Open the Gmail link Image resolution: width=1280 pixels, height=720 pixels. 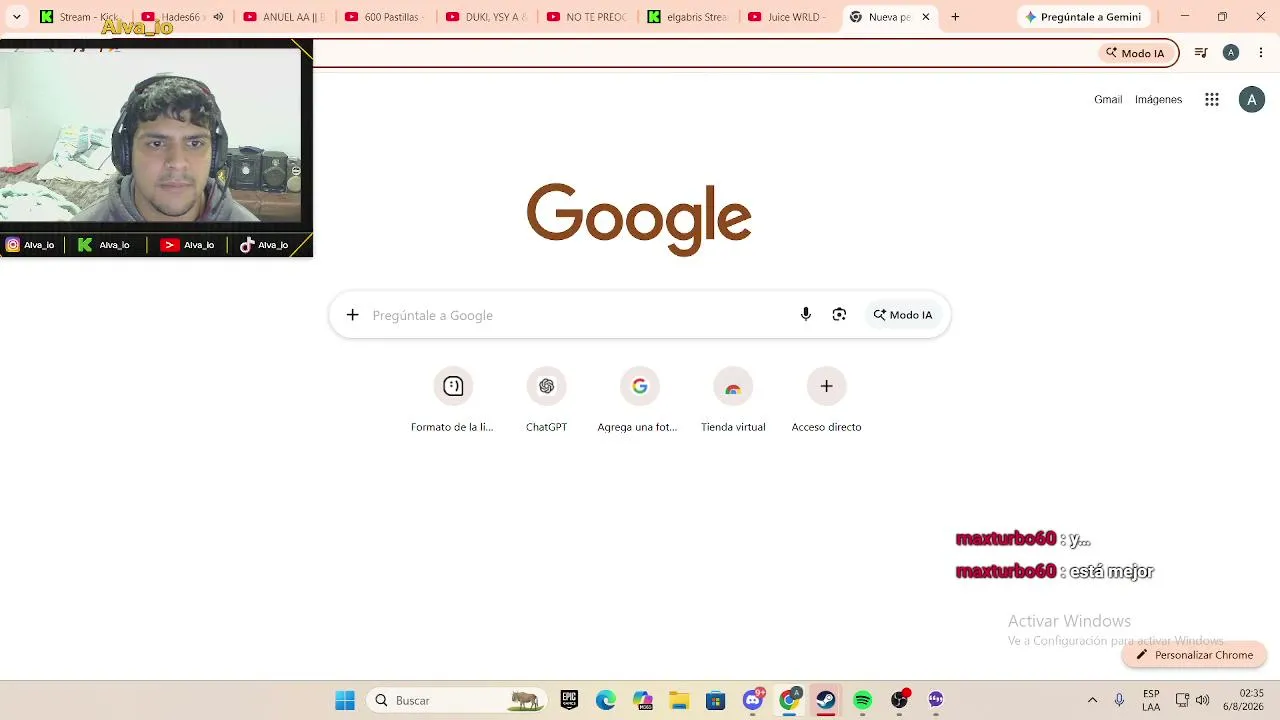pos(1108,99)
